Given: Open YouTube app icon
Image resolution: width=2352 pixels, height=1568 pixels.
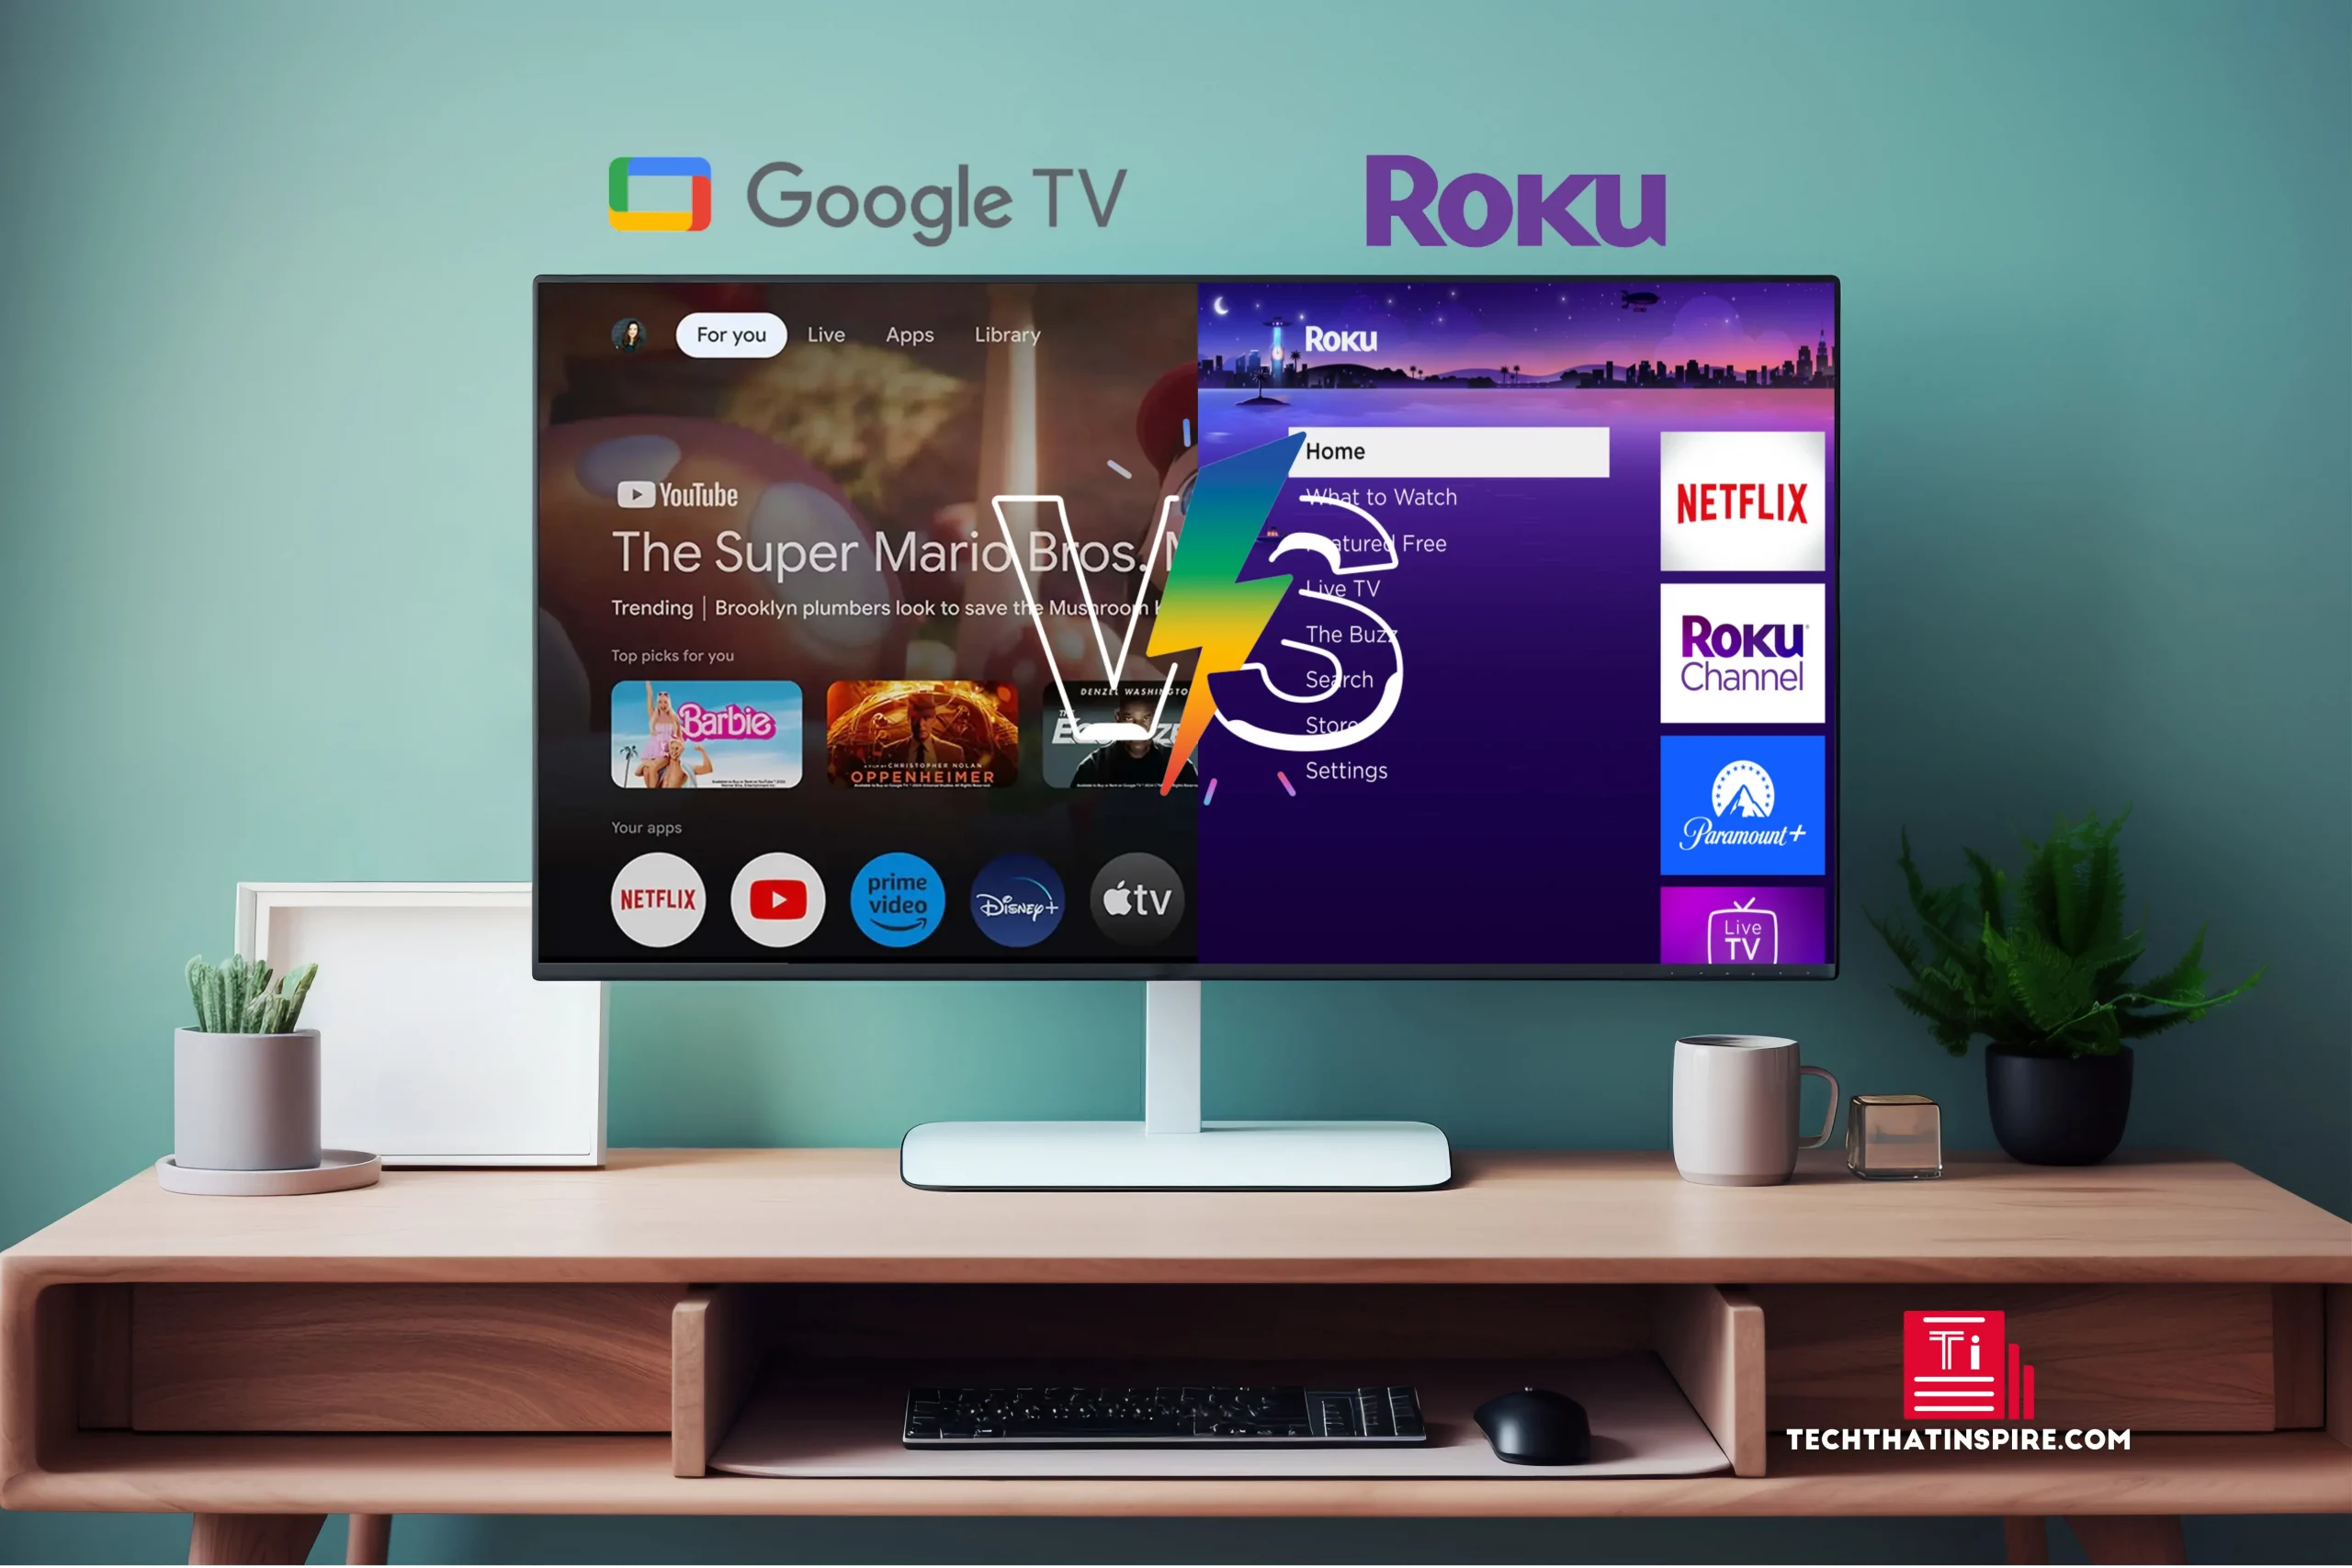Looking at the screenshot, I should pyautogui.click(x=781, y=901).
